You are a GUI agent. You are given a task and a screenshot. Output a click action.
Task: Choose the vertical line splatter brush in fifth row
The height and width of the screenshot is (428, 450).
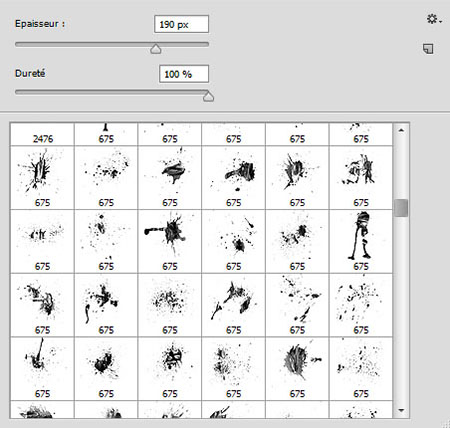tap(42, 368)
